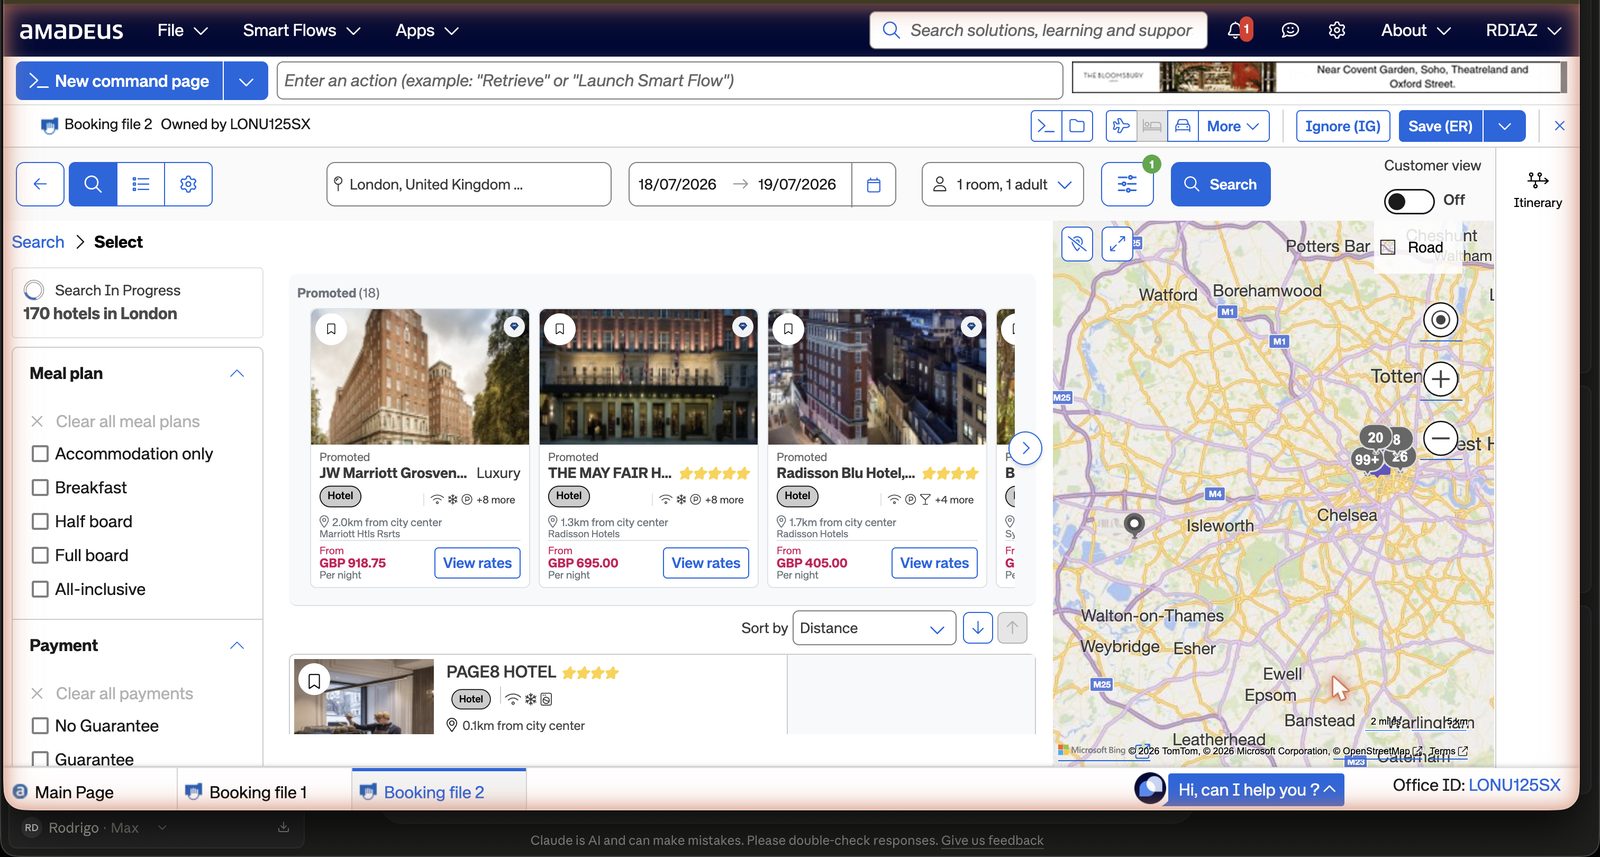Select the hotel bed icon in toolbar

pos(1152,126)
